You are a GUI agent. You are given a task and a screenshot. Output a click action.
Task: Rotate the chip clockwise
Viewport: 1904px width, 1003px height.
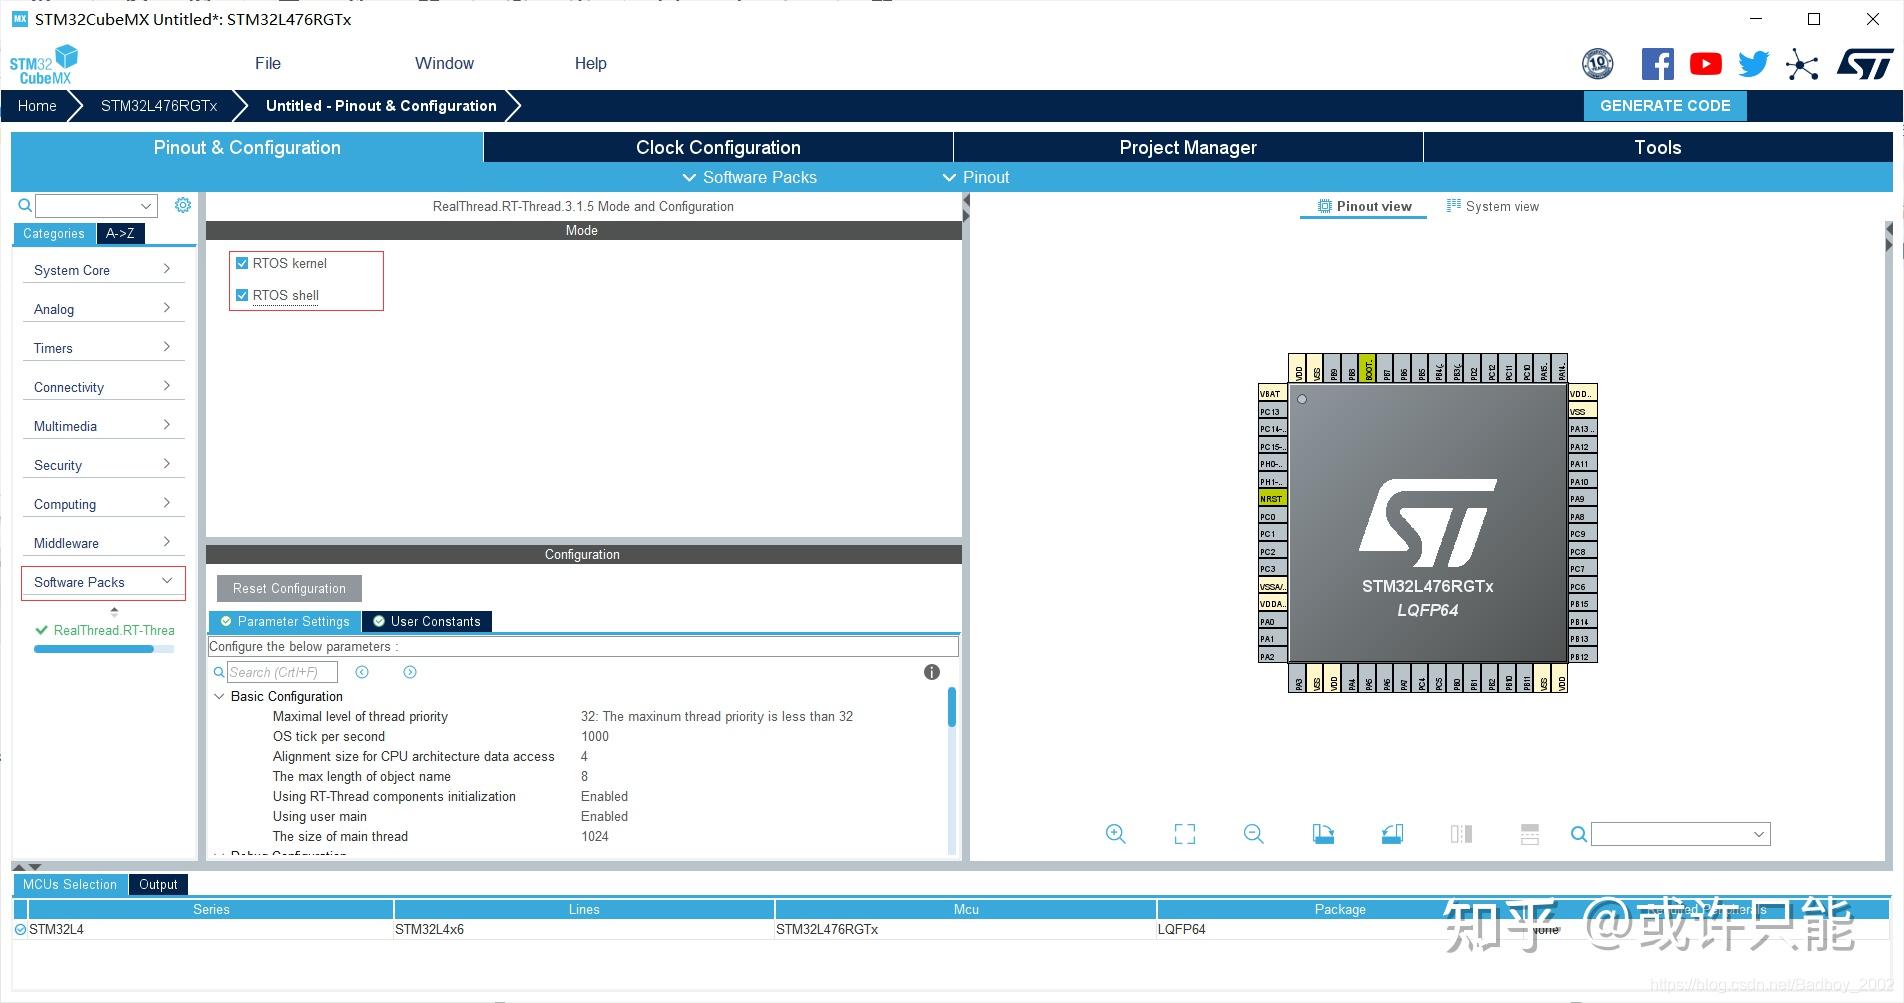1322,833
